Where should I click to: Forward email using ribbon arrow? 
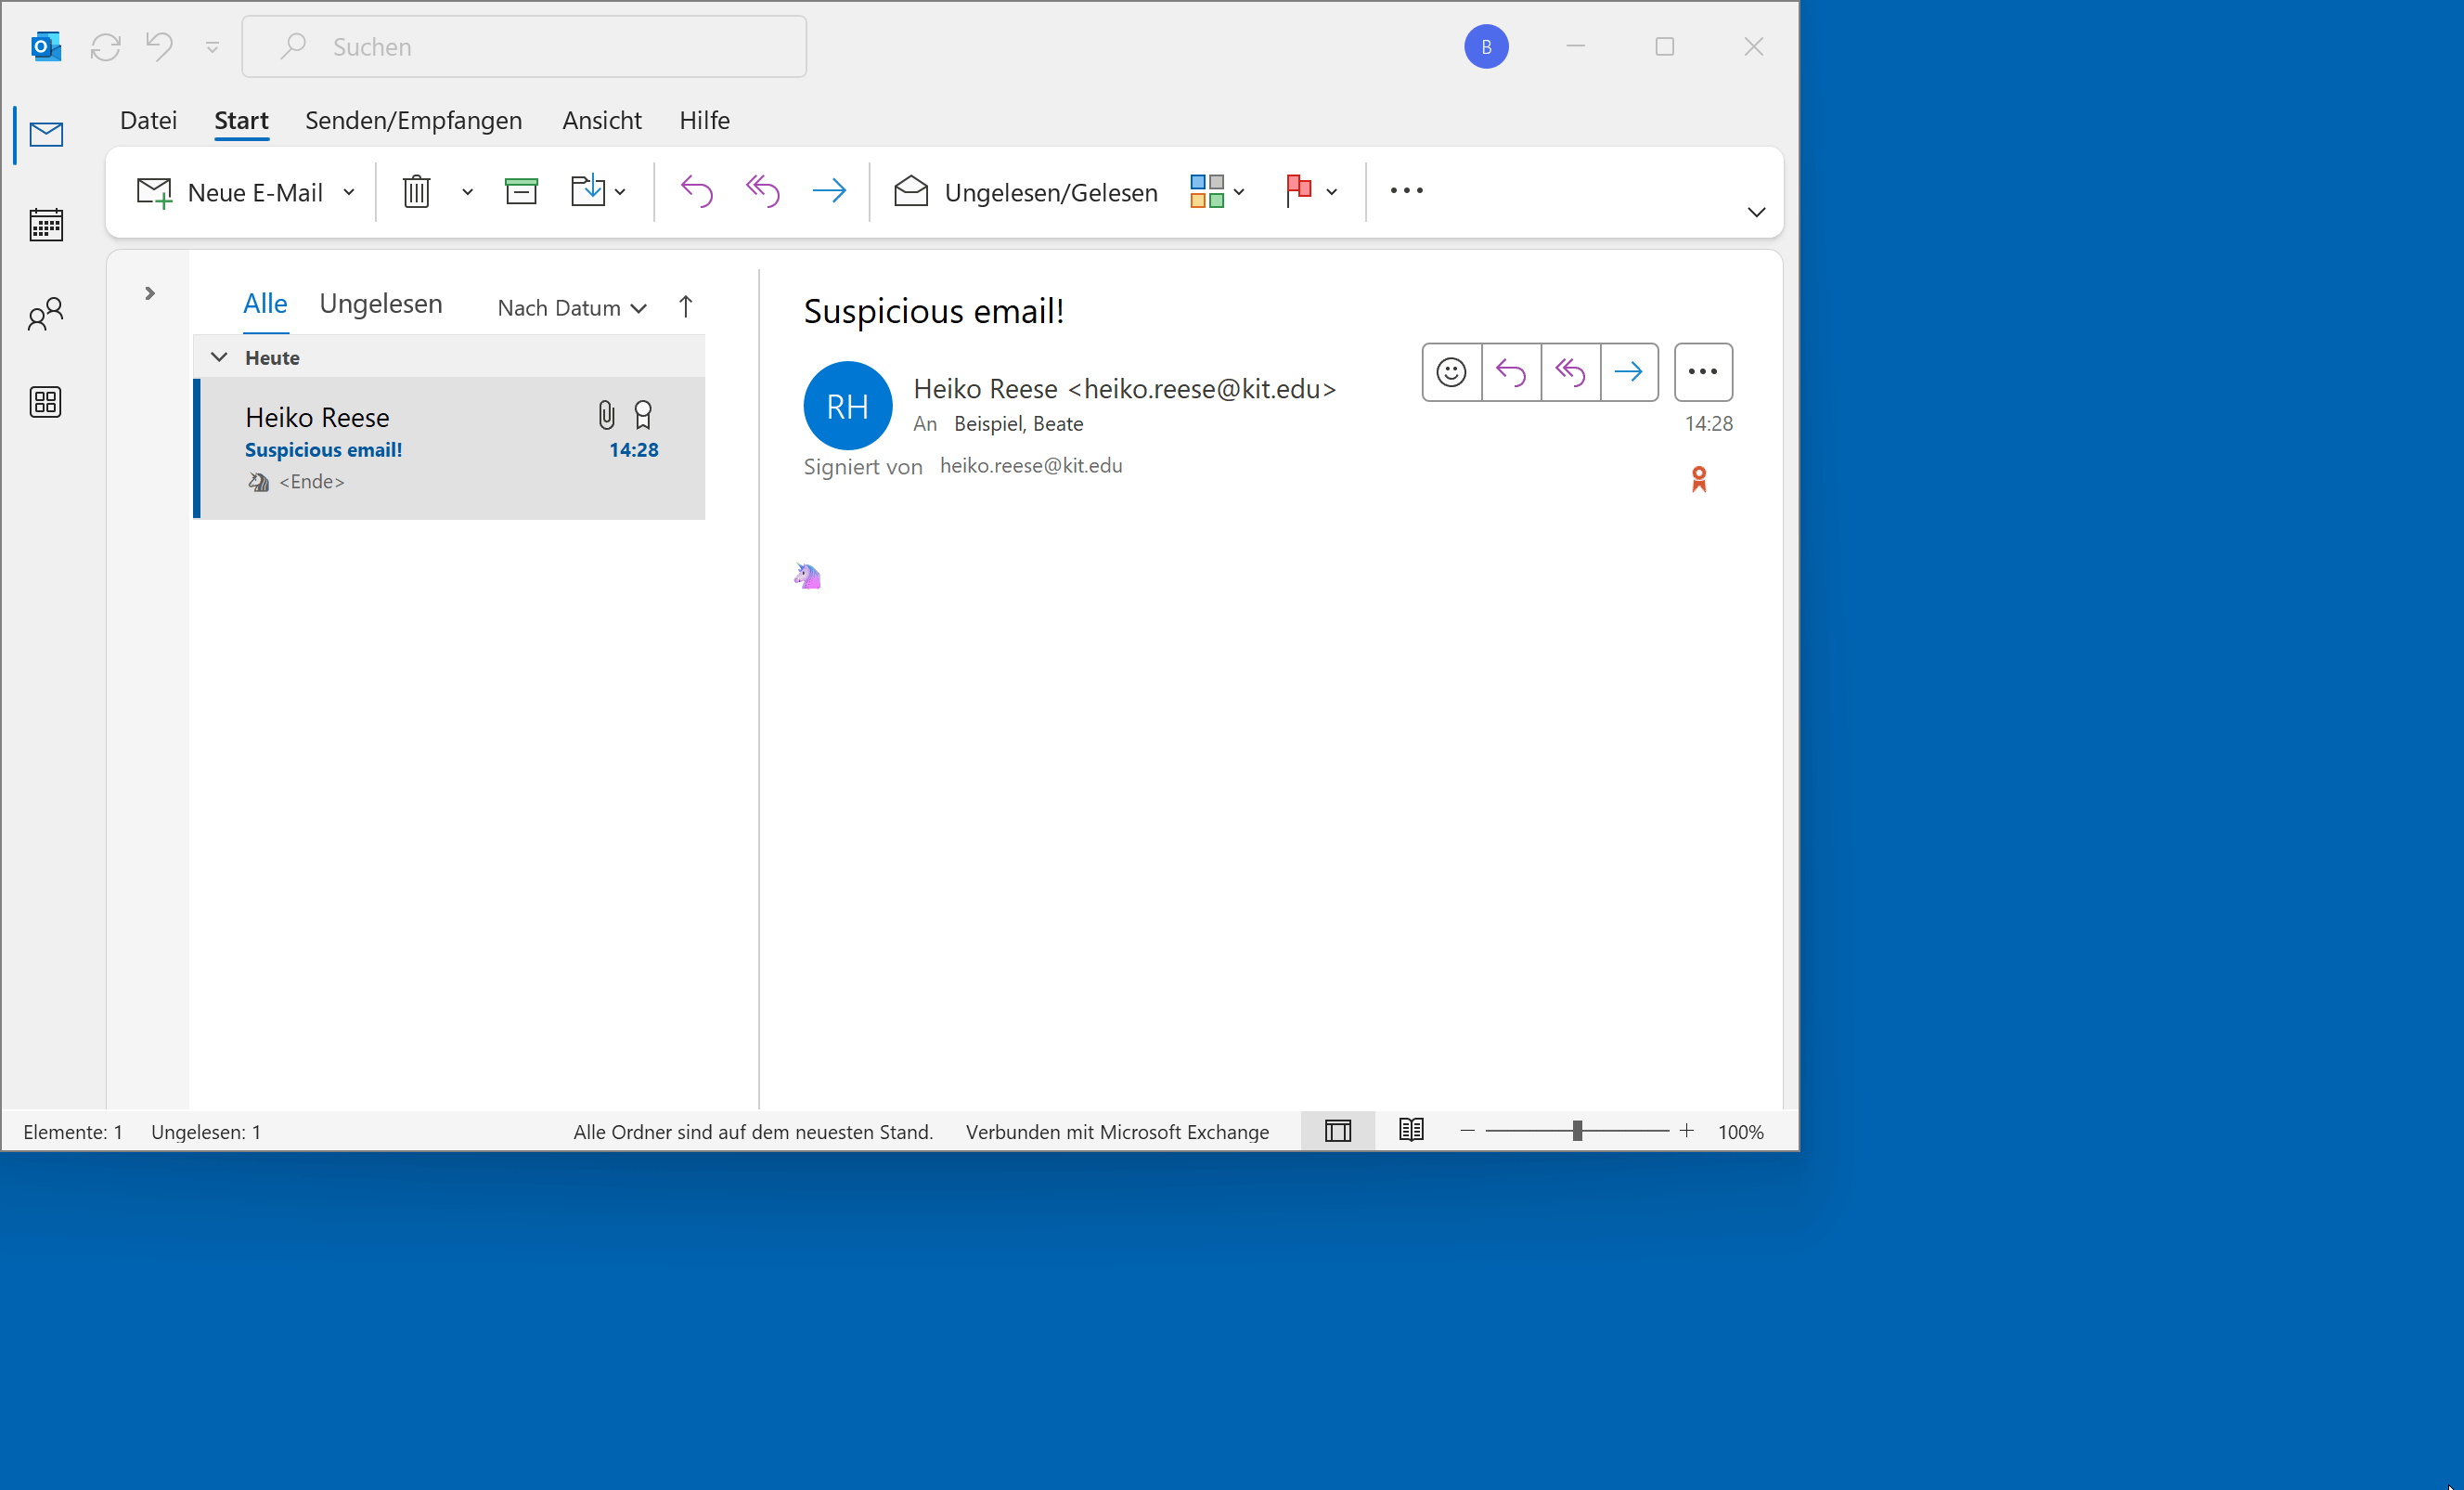829,191
